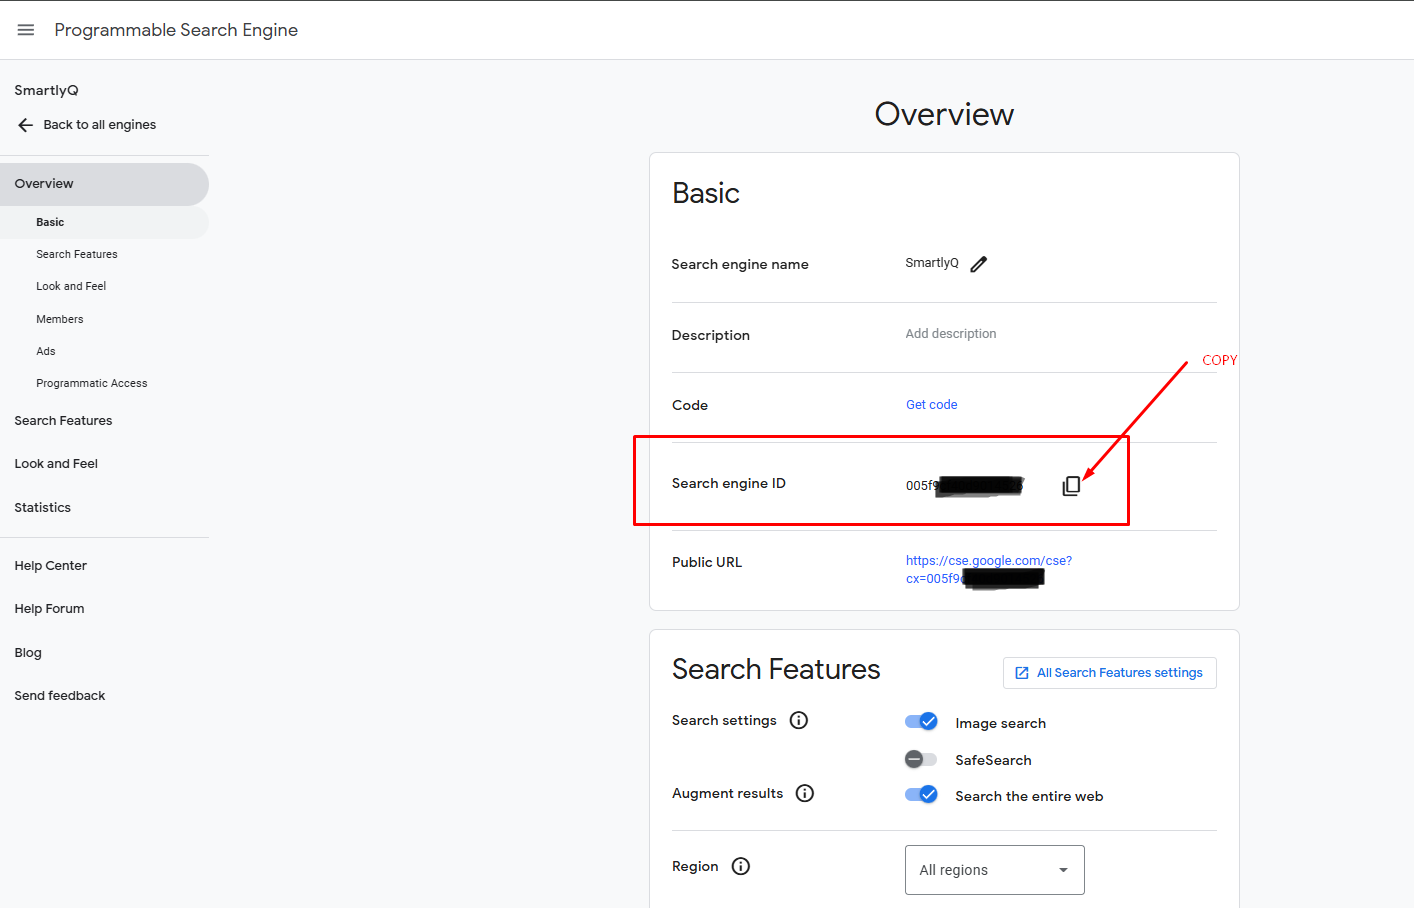Open the All regions dropdown

(995, 870)
